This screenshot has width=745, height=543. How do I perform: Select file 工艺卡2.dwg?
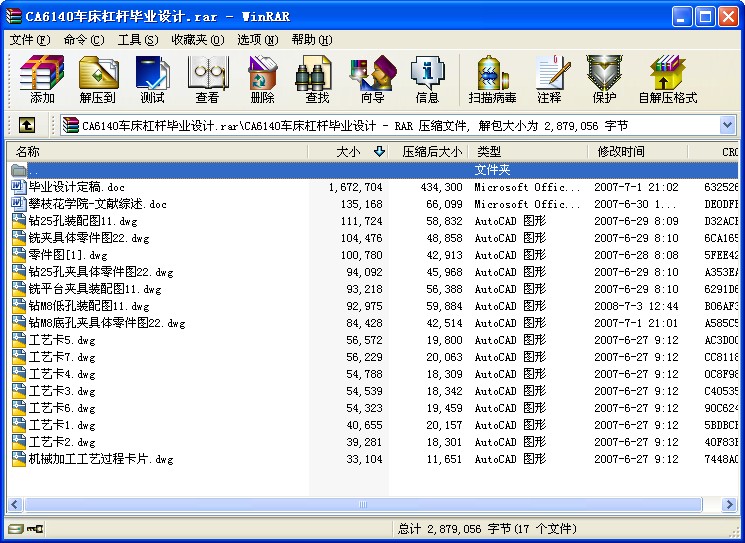[62, 442]
